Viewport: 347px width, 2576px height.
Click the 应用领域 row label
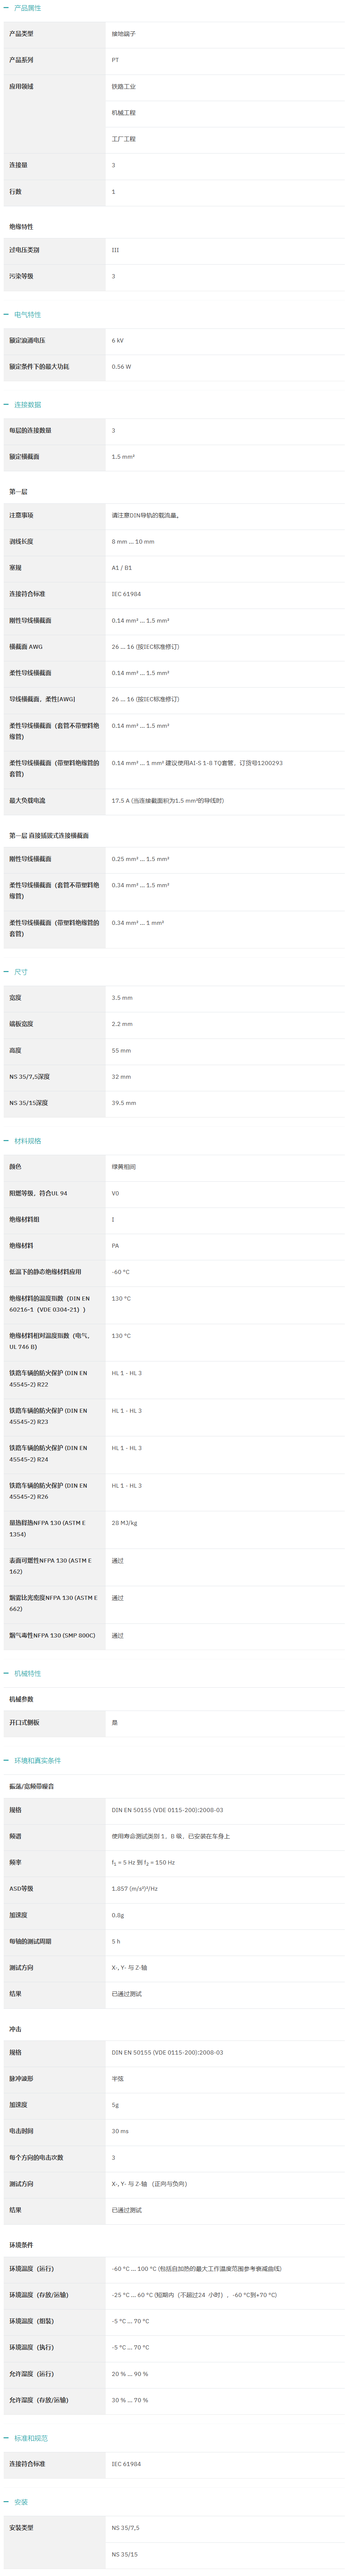(21, 87)
